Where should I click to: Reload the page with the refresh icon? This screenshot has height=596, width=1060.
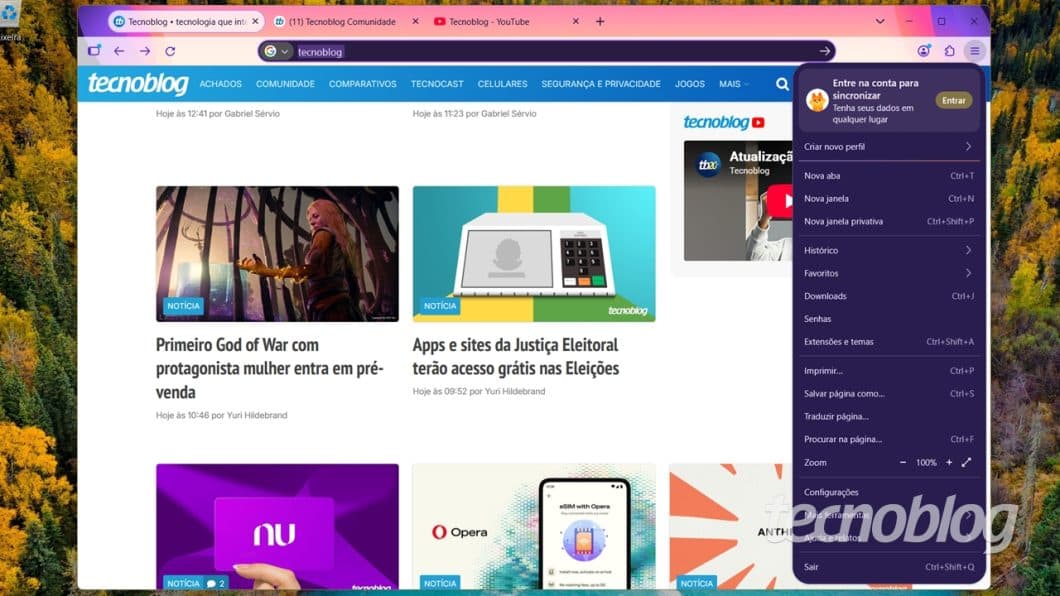point(170,51)
